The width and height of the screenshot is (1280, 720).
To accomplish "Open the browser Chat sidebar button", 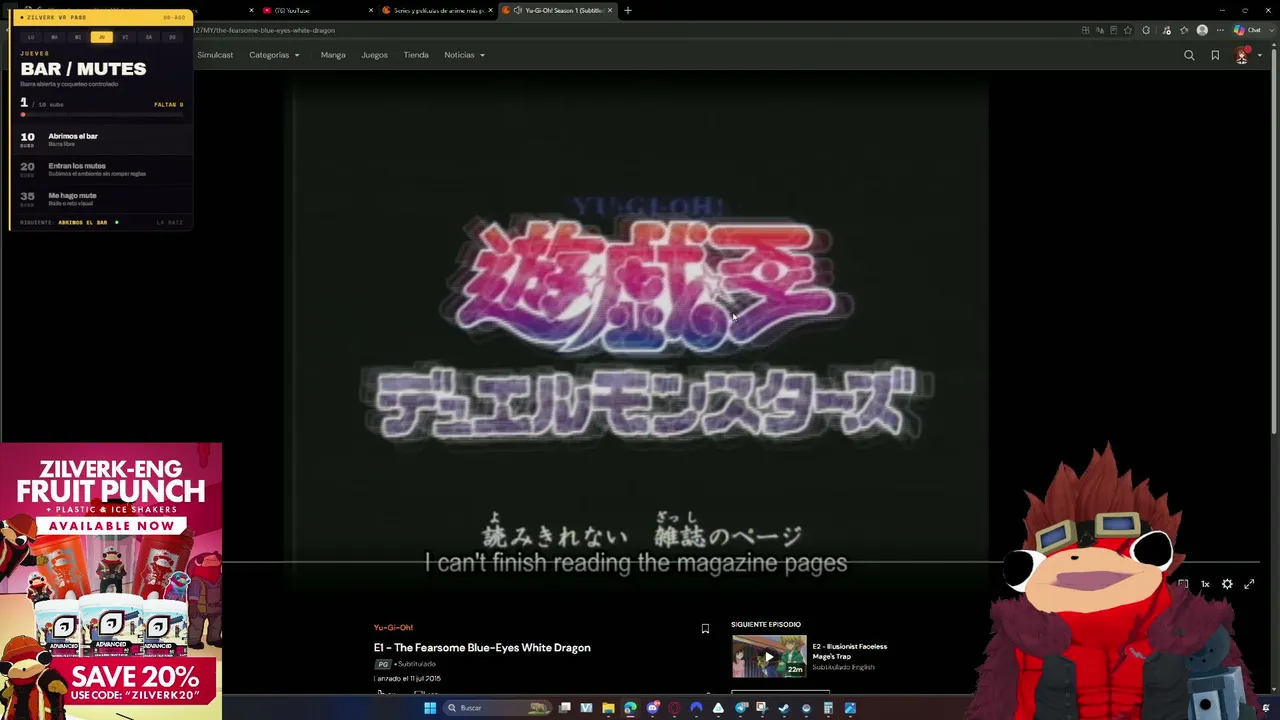I will (1248, 30).
